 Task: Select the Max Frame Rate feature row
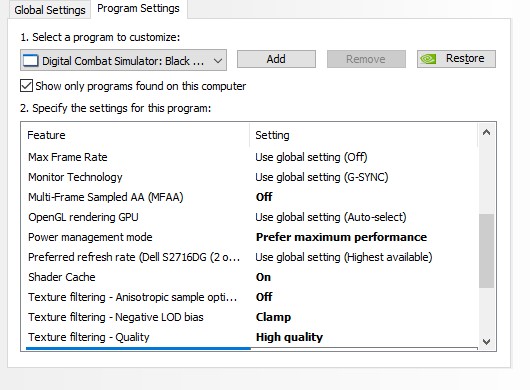click(252, 157)
